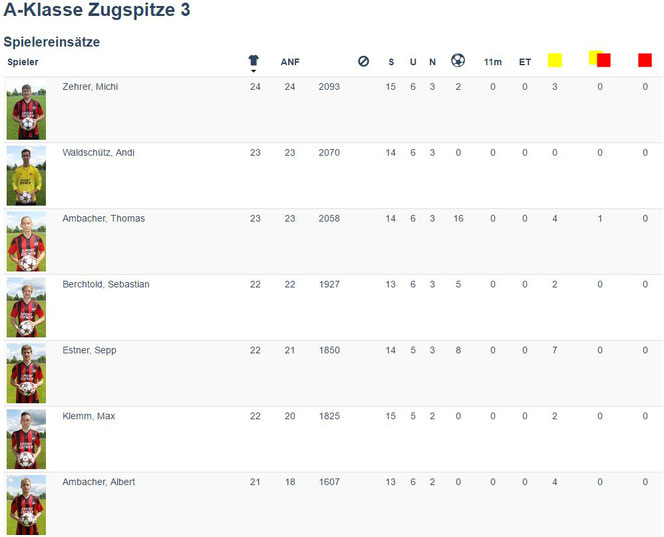
Task: Click the Spieler column header
Action: pyautogui.click(x=23, y=62)
